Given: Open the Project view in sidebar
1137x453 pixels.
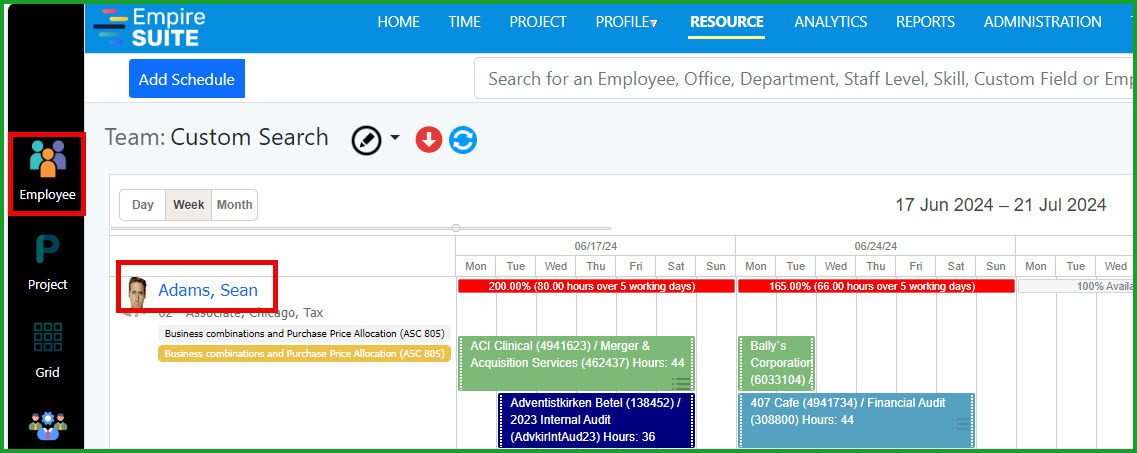Looking at the screenshot, I should [47, 262].
